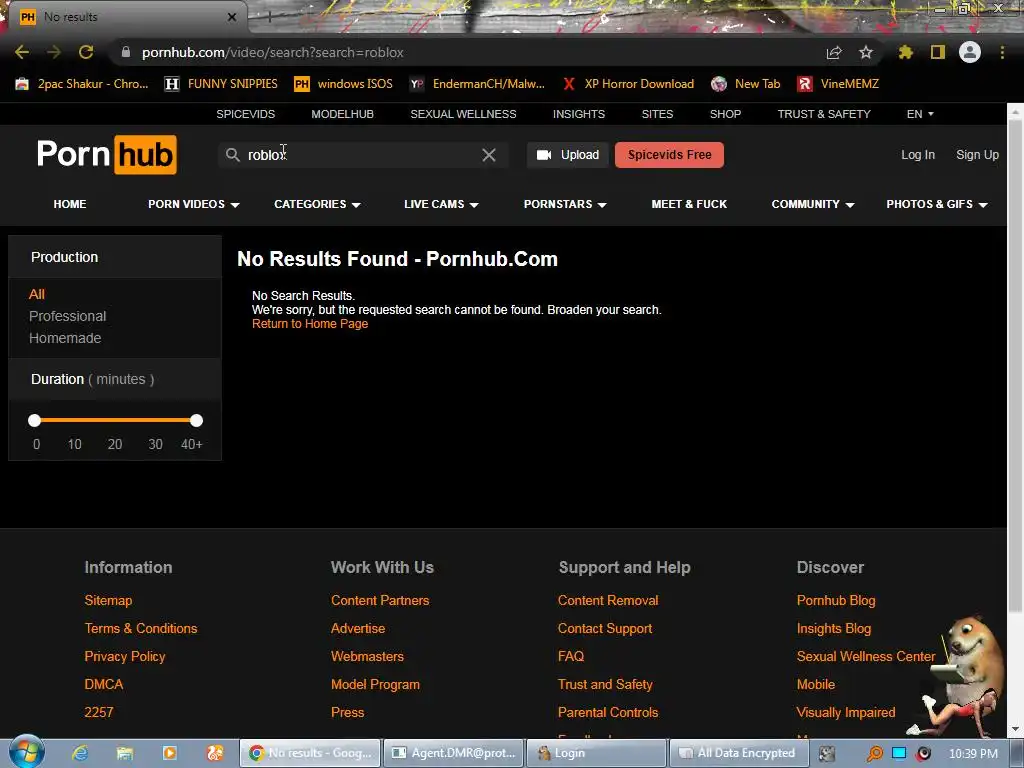Open the 'EndermanCH/Malw...' bookmark
The image size is (1024, 768).
(477, 84)
